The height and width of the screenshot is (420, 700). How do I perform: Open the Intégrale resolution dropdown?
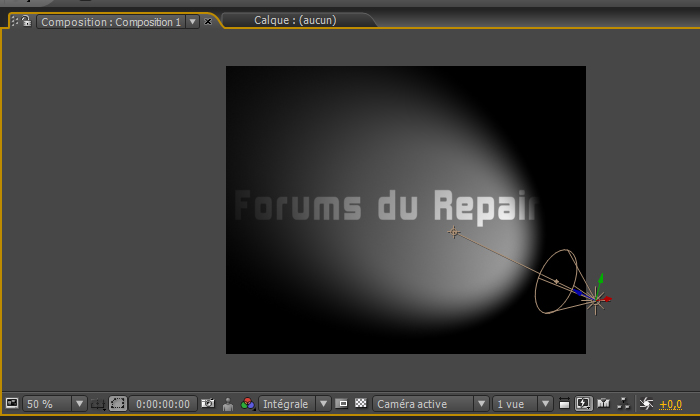click(x=295, y=404)
